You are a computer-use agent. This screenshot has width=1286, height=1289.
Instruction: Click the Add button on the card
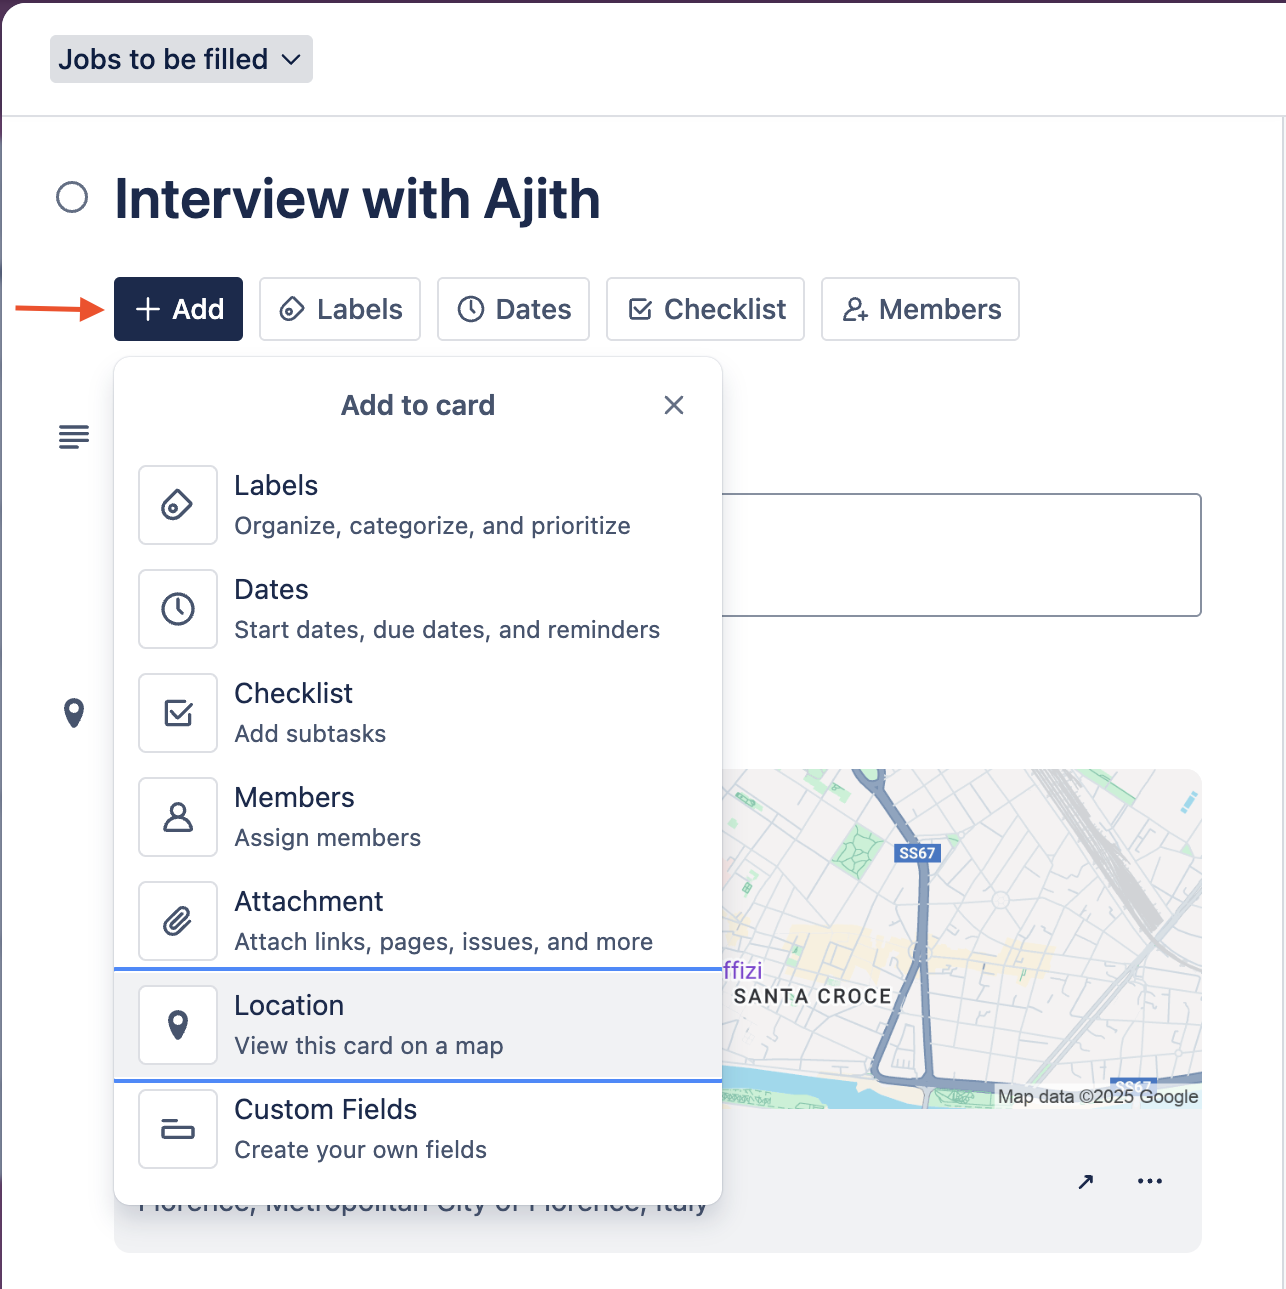coord(178,309)
